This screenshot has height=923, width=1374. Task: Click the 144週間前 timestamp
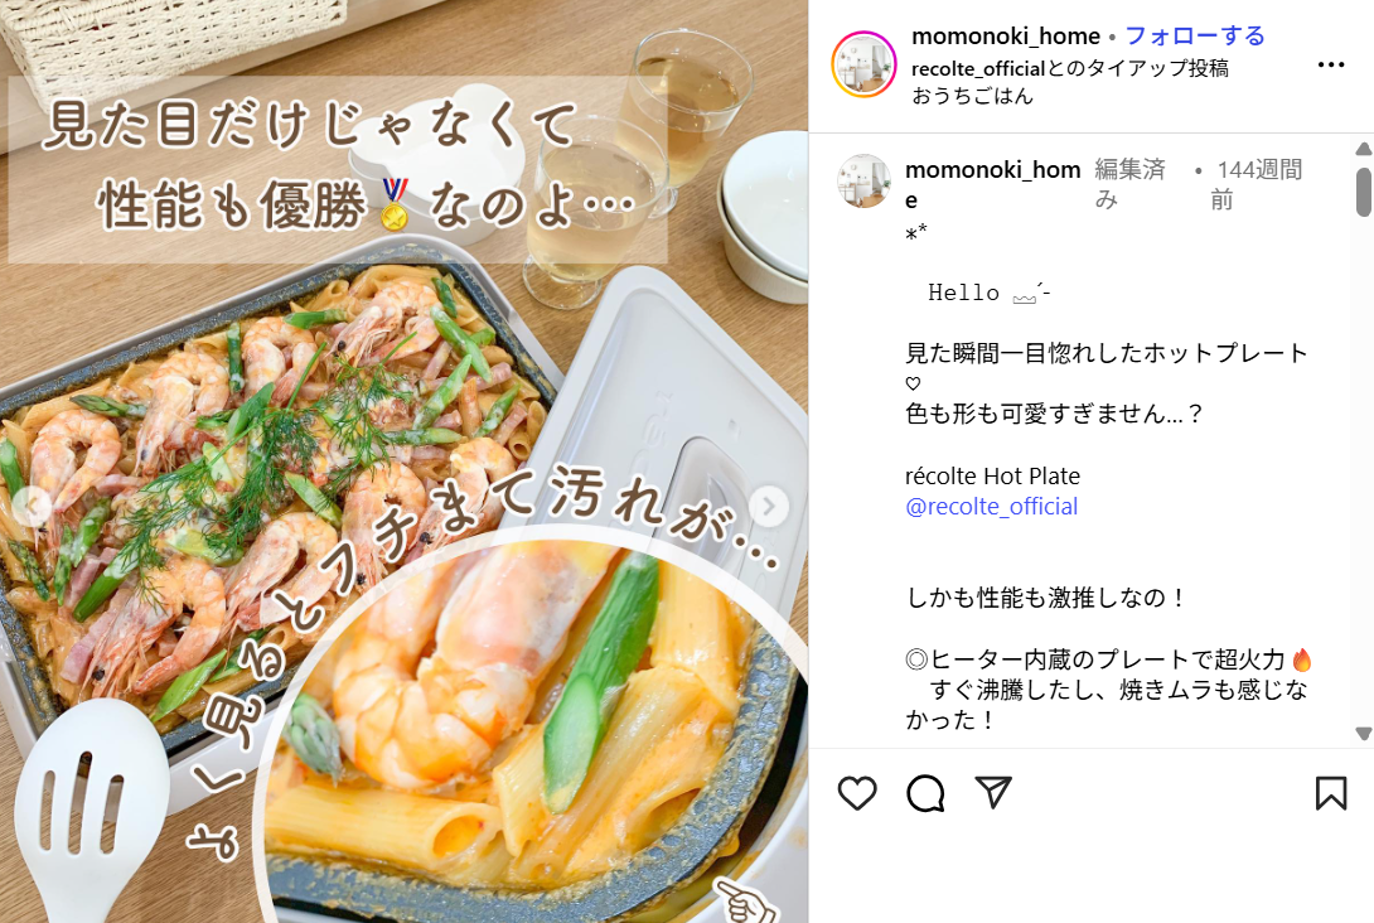pos(1259,184)
